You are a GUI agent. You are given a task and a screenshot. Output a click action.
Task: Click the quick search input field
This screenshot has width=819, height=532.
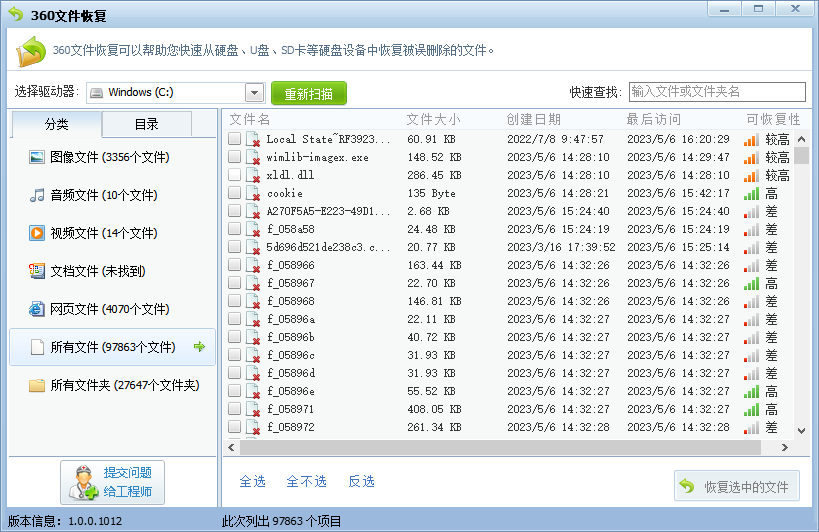tap(717, 92)
